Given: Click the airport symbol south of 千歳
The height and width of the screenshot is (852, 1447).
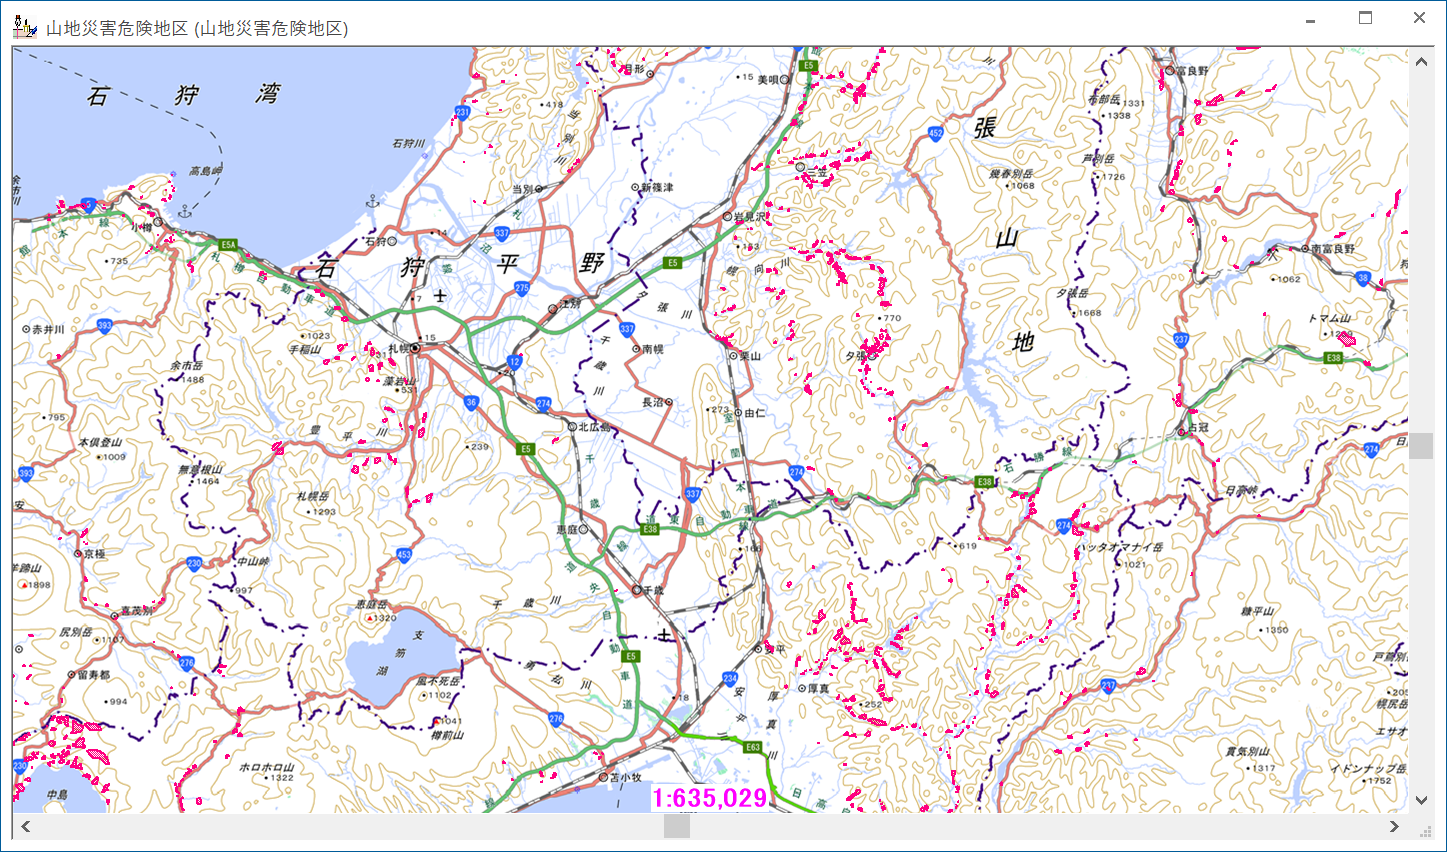Looking at the screenshot, I should tap(664, 635).
